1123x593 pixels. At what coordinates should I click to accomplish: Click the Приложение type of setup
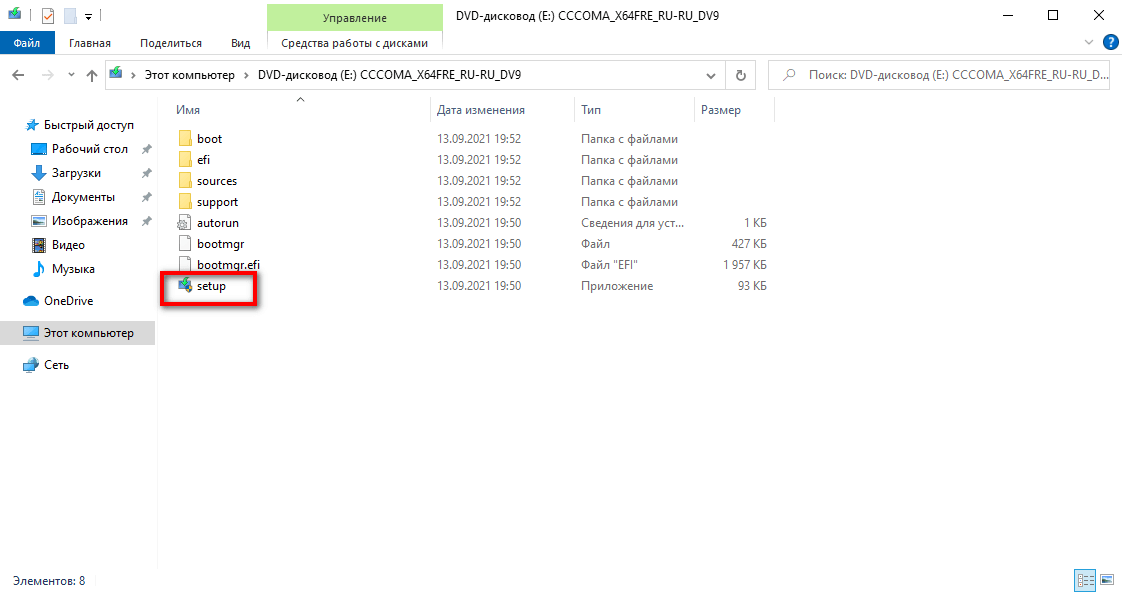[x=617, y=286]
